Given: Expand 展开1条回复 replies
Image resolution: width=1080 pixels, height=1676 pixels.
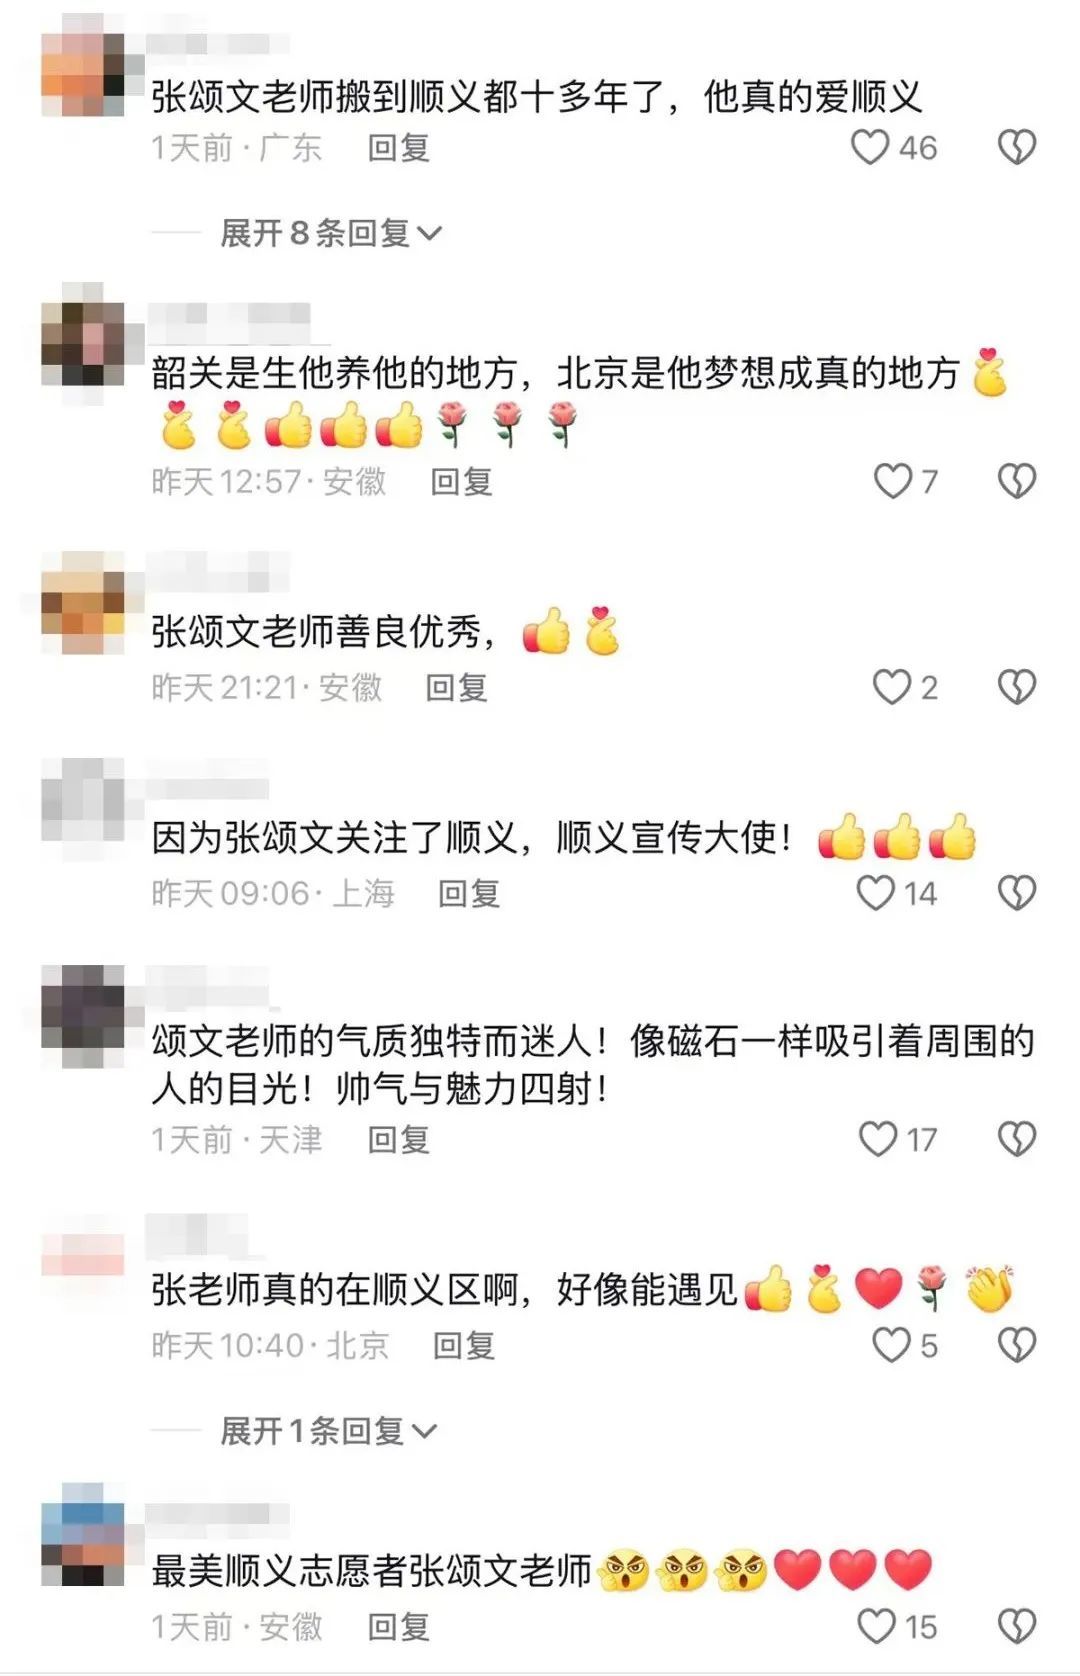Looking at the screenshot, I should coord(328,1431).
